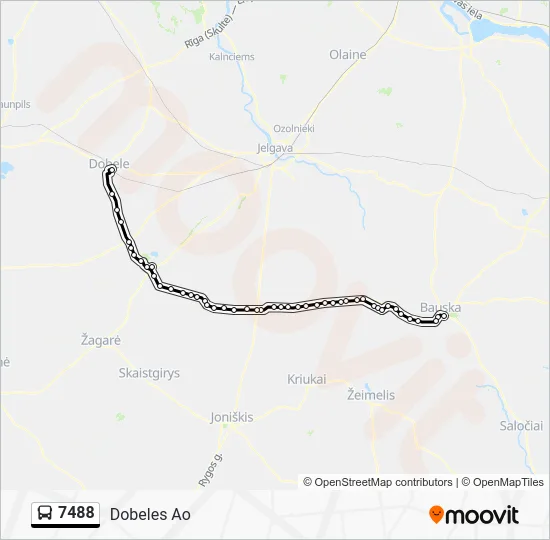
Task: Open the OpenStreetMap contributors attribution link
Action: click(378, 482)
